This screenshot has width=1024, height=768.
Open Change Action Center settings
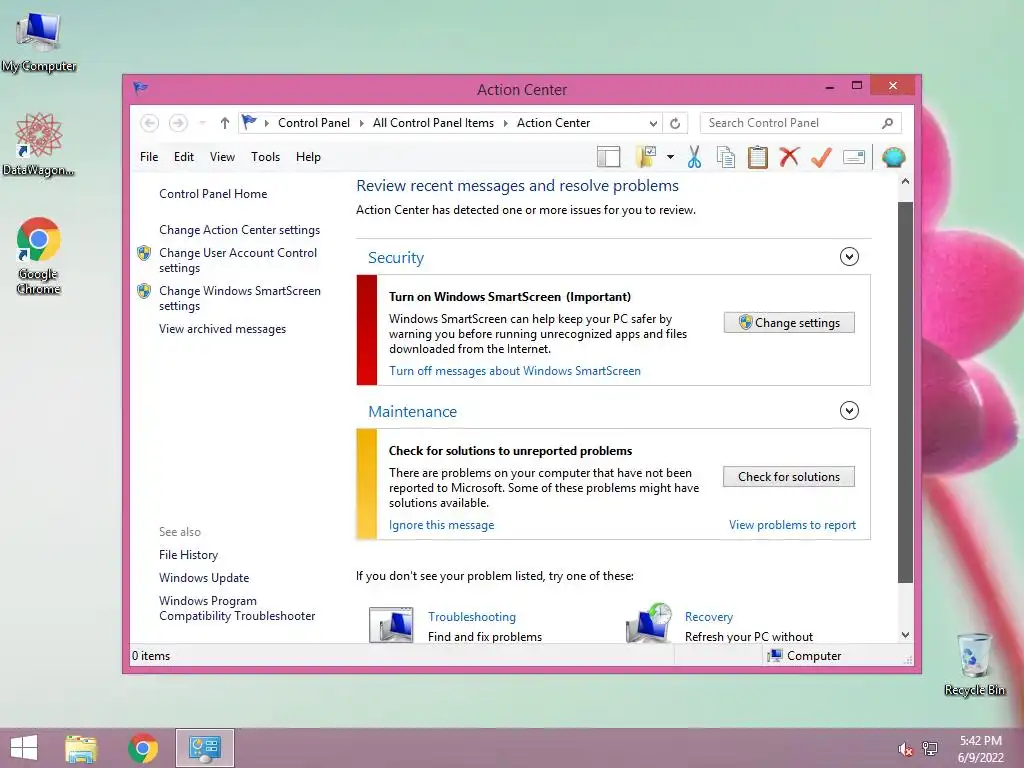point(239,230)
